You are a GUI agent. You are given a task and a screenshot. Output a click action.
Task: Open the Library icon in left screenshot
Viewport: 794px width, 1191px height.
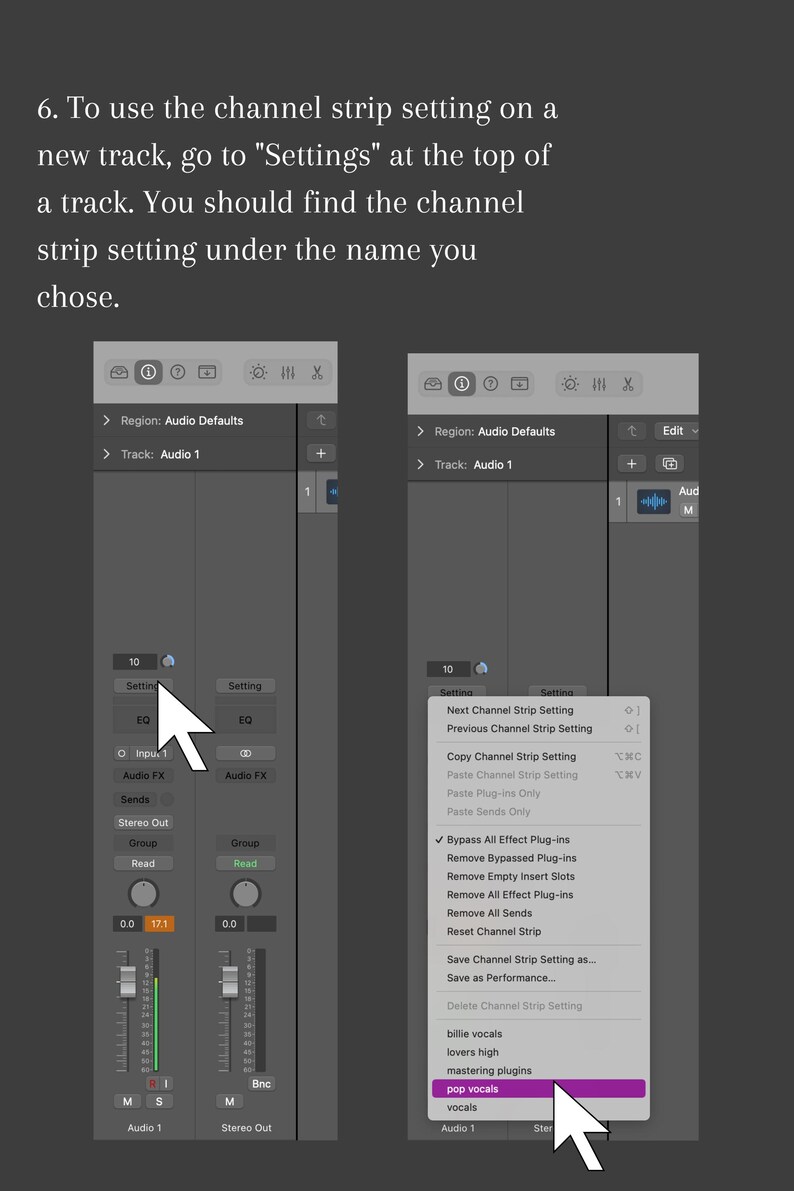(119, 372)
